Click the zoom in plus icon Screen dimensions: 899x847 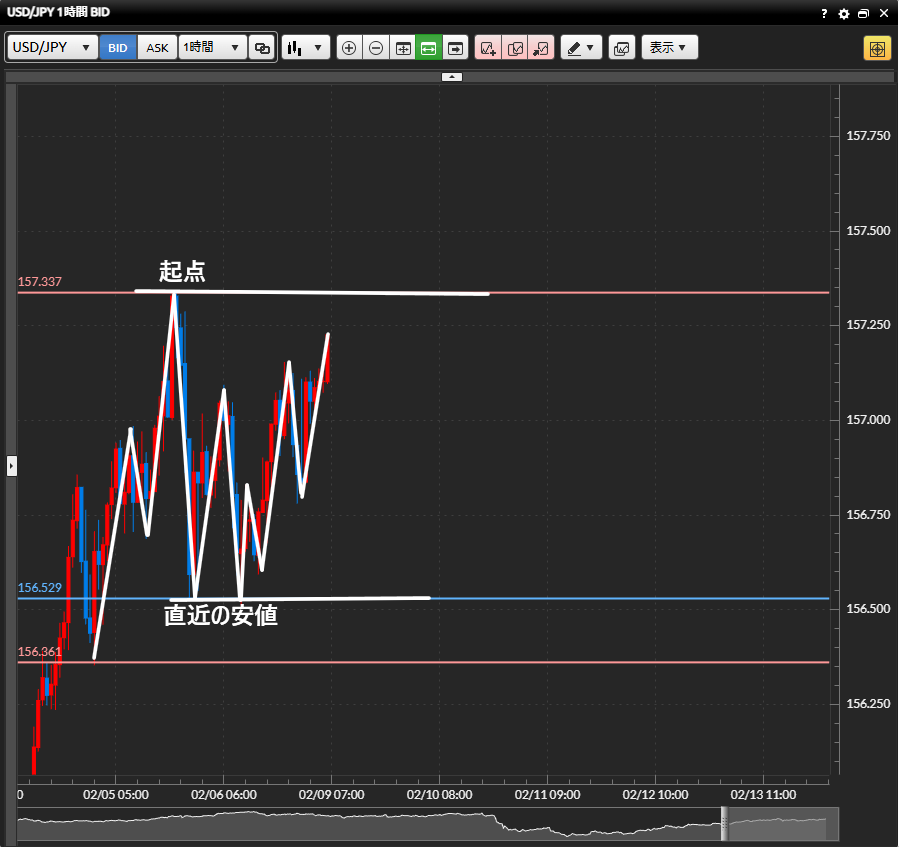349,48
